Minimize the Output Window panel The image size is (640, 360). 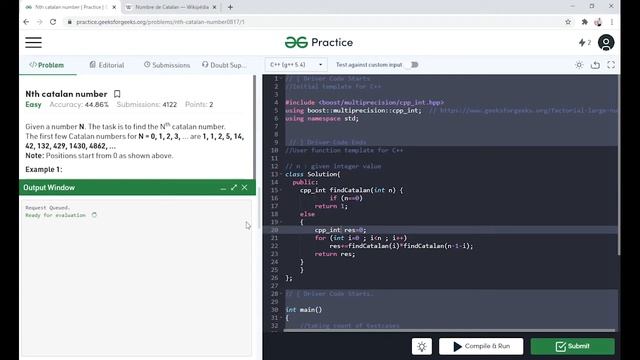click(223, 188)
